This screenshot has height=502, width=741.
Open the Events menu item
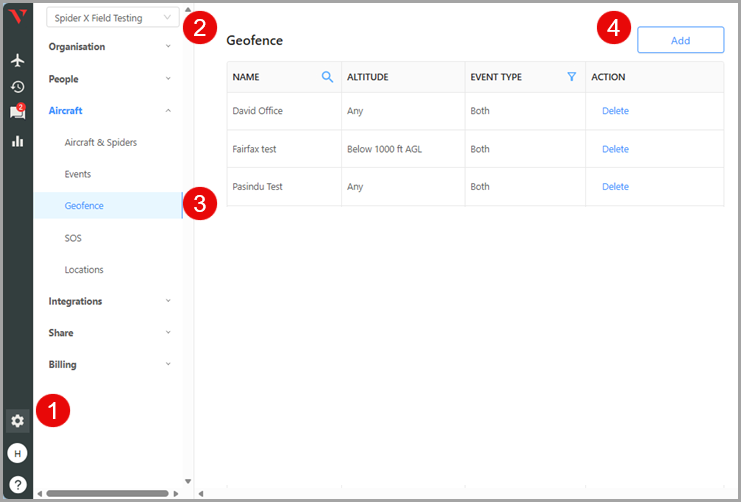click(x=78, y=174)
